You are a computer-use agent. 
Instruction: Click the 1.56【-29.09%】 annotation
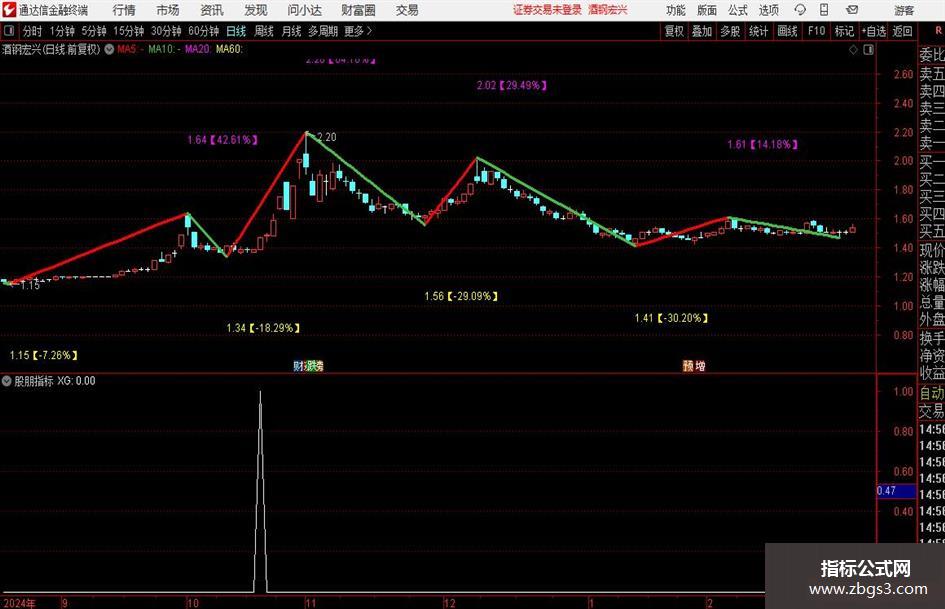(461, 296)
